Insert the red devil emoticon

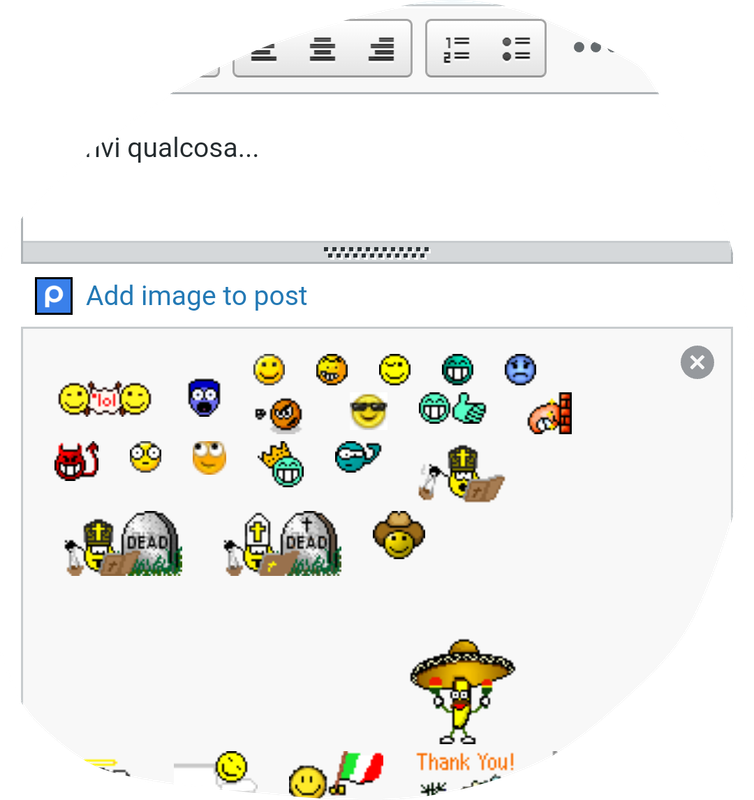pyautogui.click(x=77, y=461)
